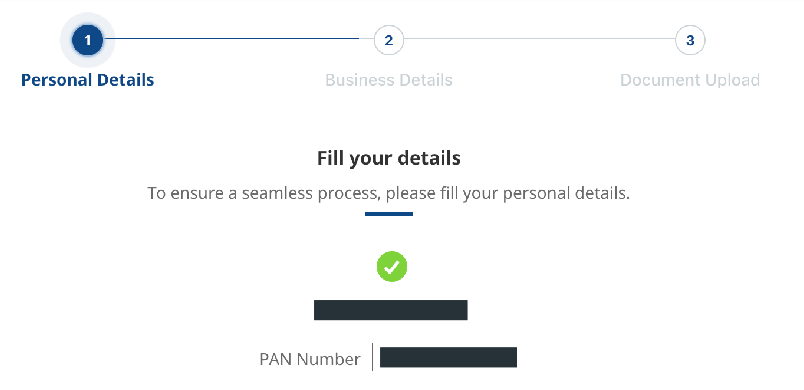
Task: Click the redacted name bar
Action: click(391, 310)
